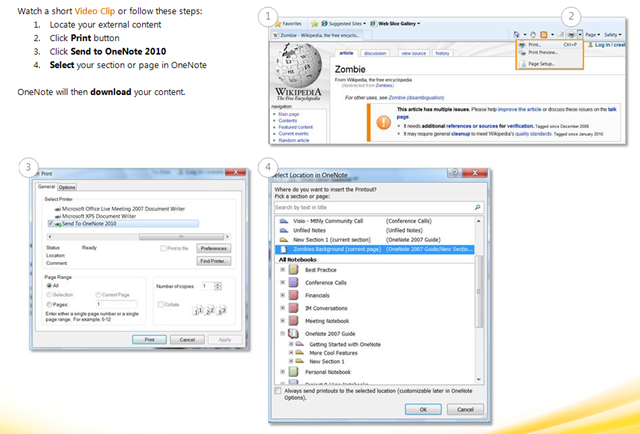Click the Microsoft XPS Document Writer printer icon

click(x=55, y=215)
